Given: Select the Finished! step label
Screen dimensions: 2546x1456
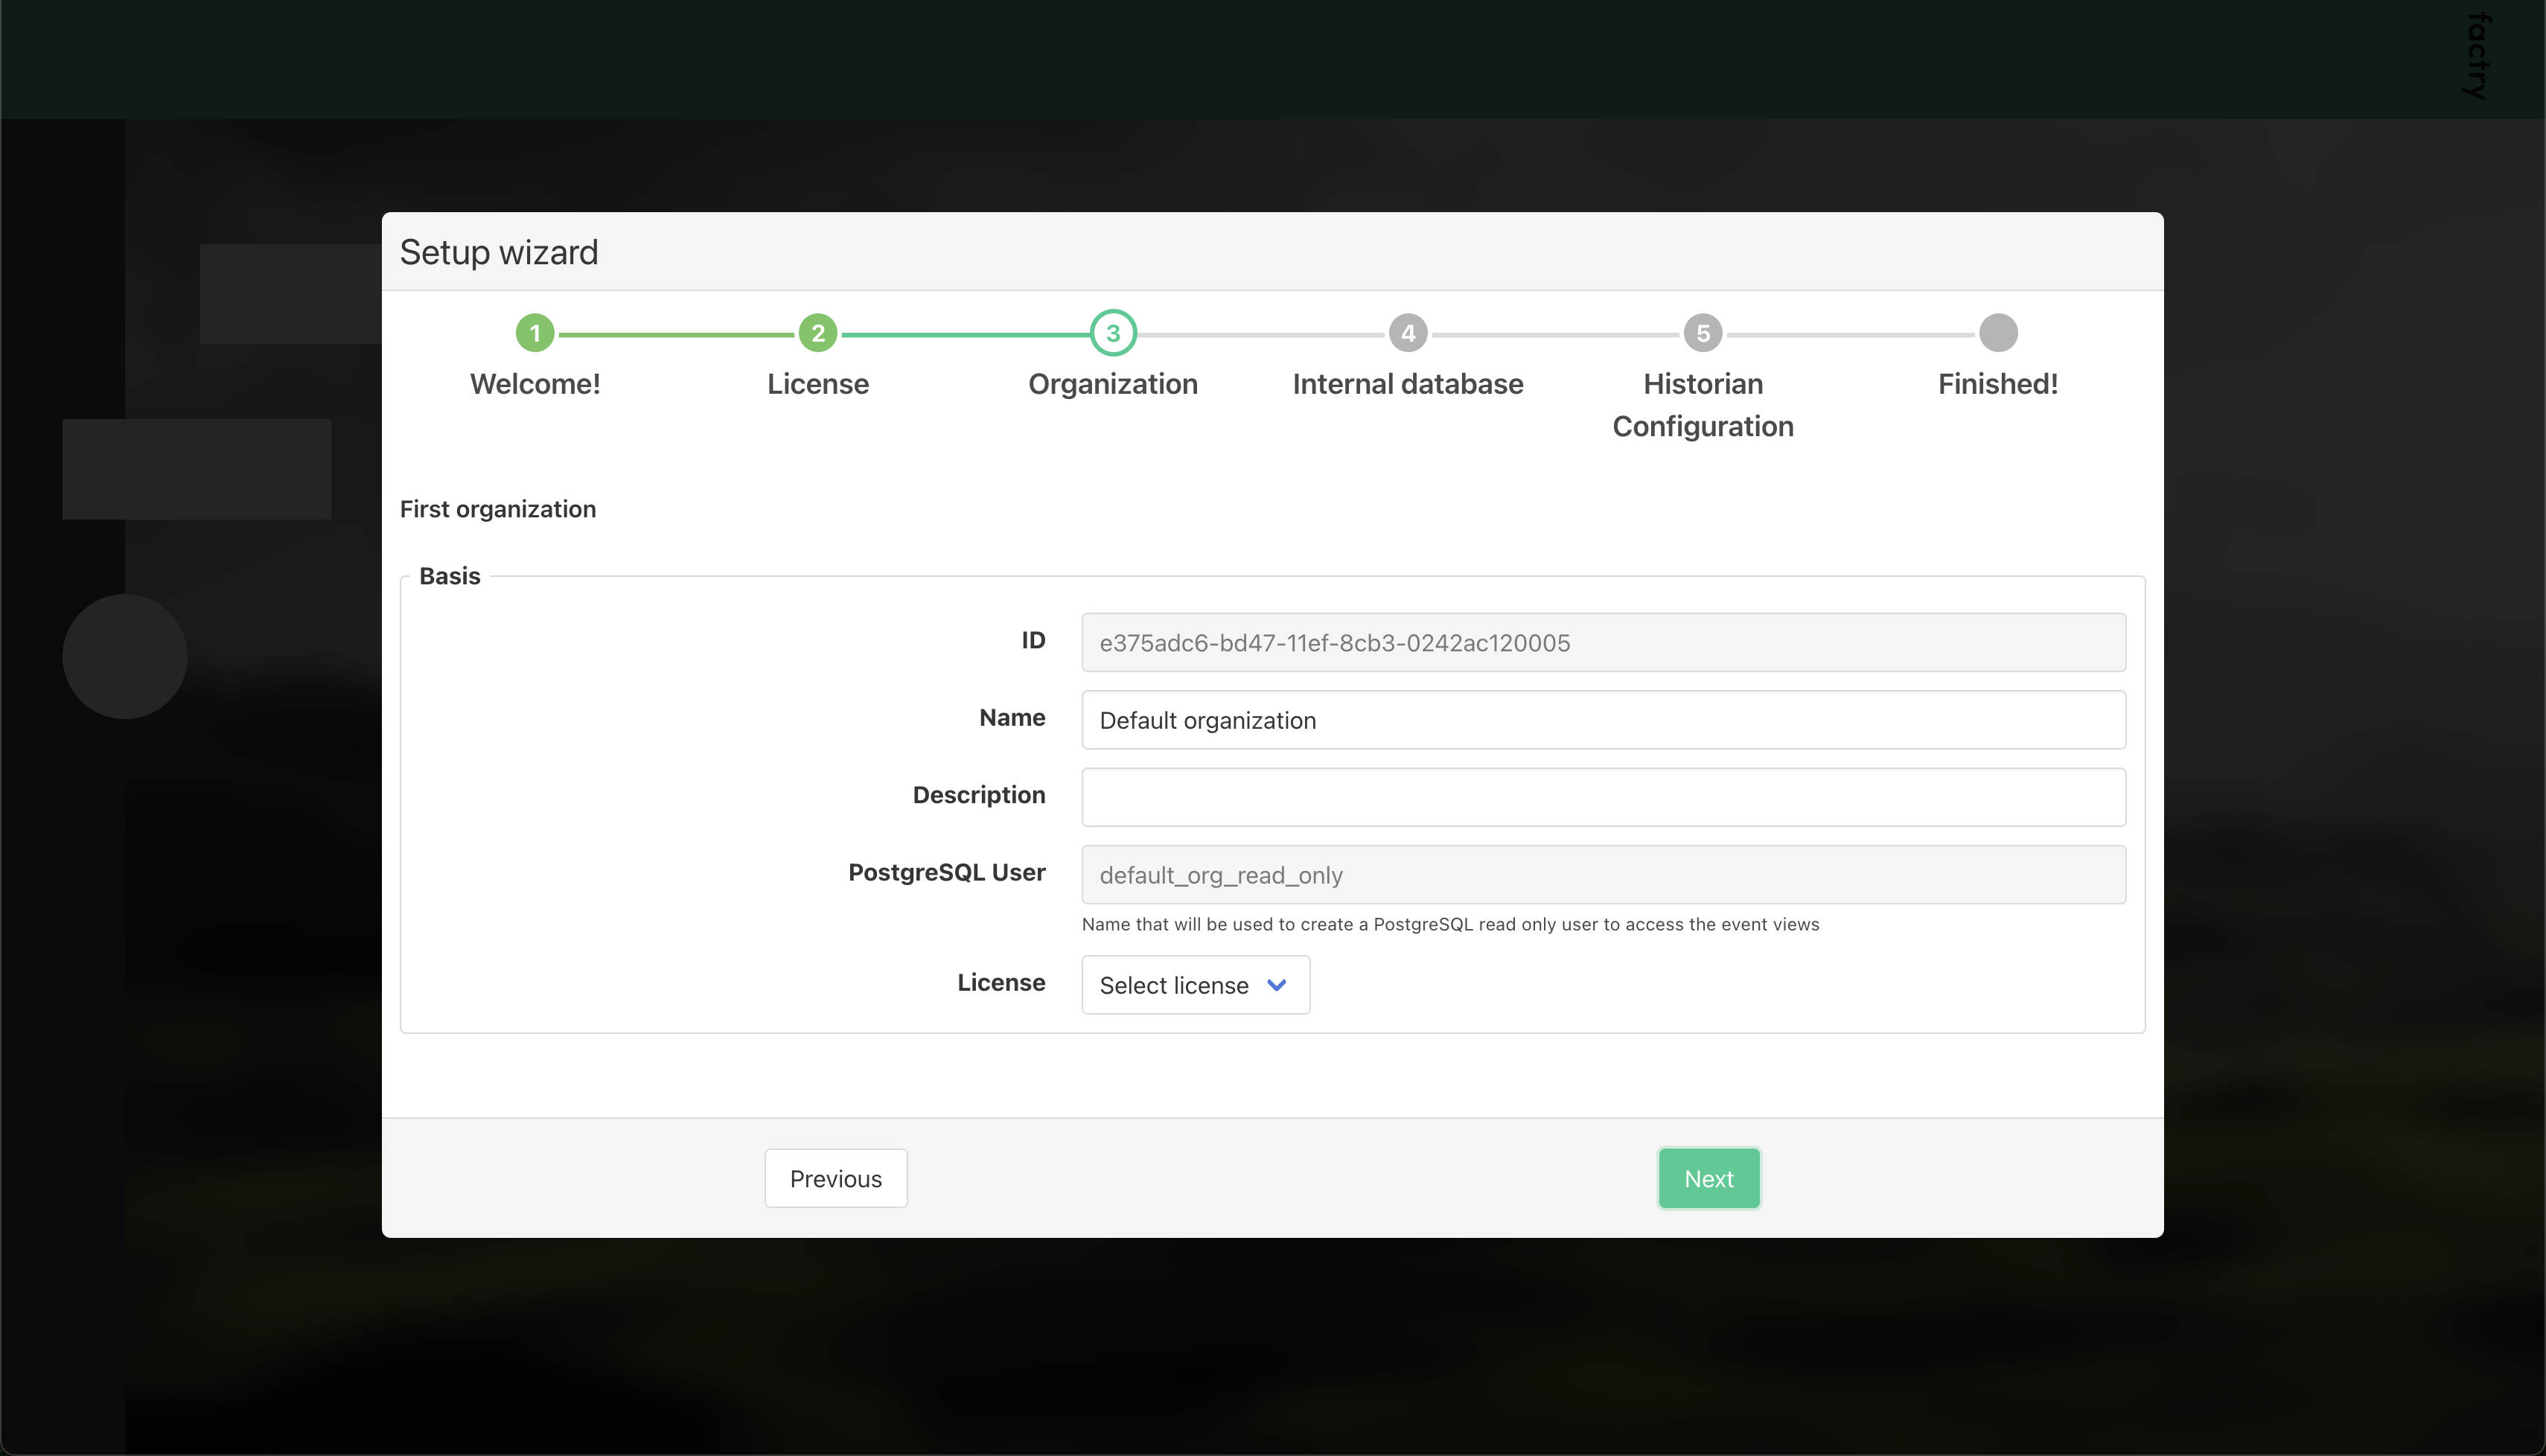Looking at the screenshot, I should [1998, 384].
